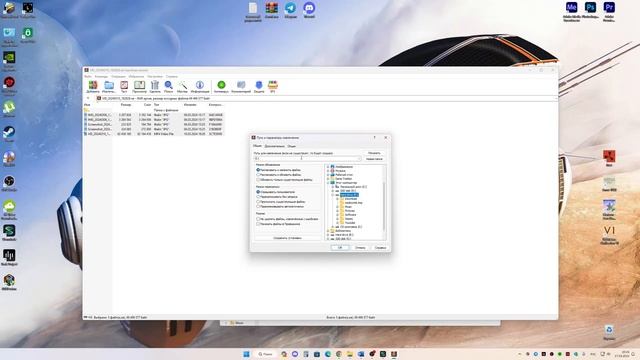Screen dimensions: 640x360
Task: Click the Windows Start button on the taskbar
Action: tap(246, 354)
